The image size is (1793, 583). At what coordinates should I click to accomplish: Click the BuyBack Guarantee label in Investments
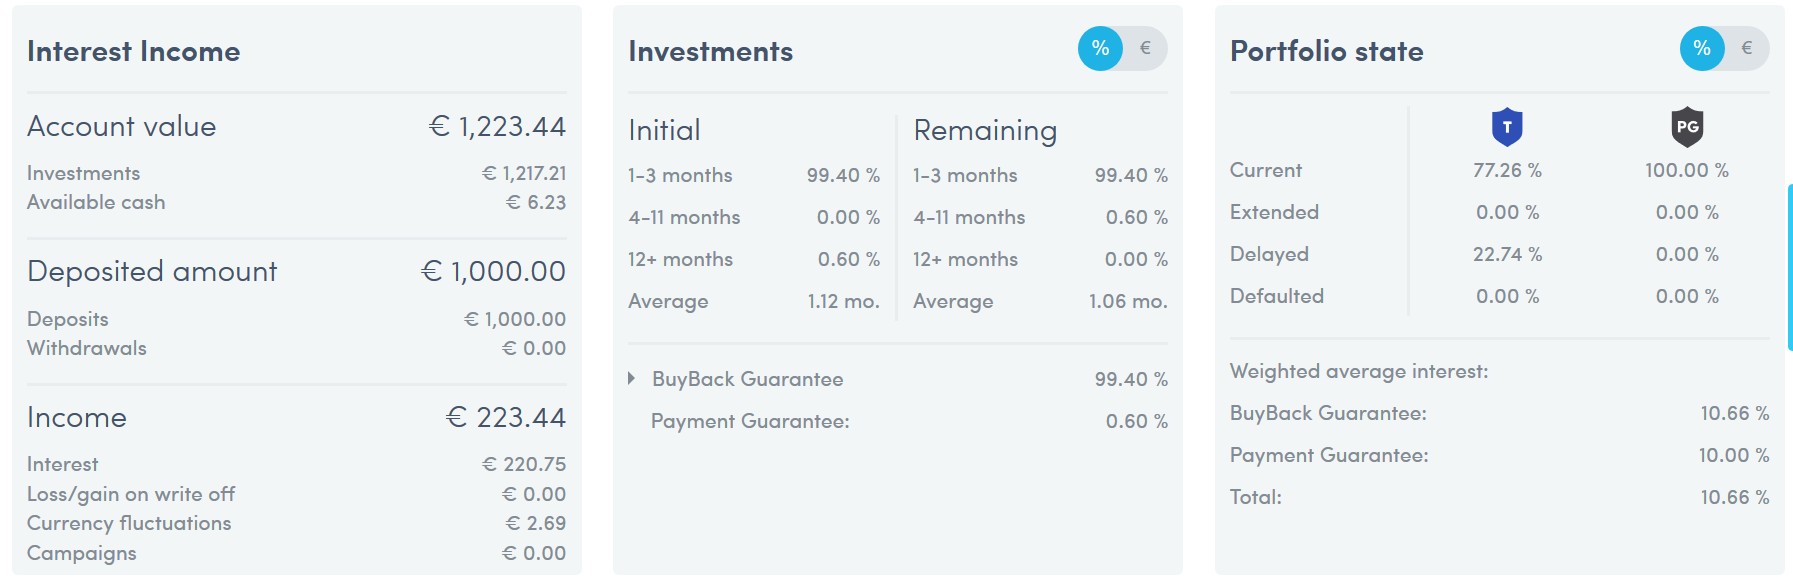[748, 379]
